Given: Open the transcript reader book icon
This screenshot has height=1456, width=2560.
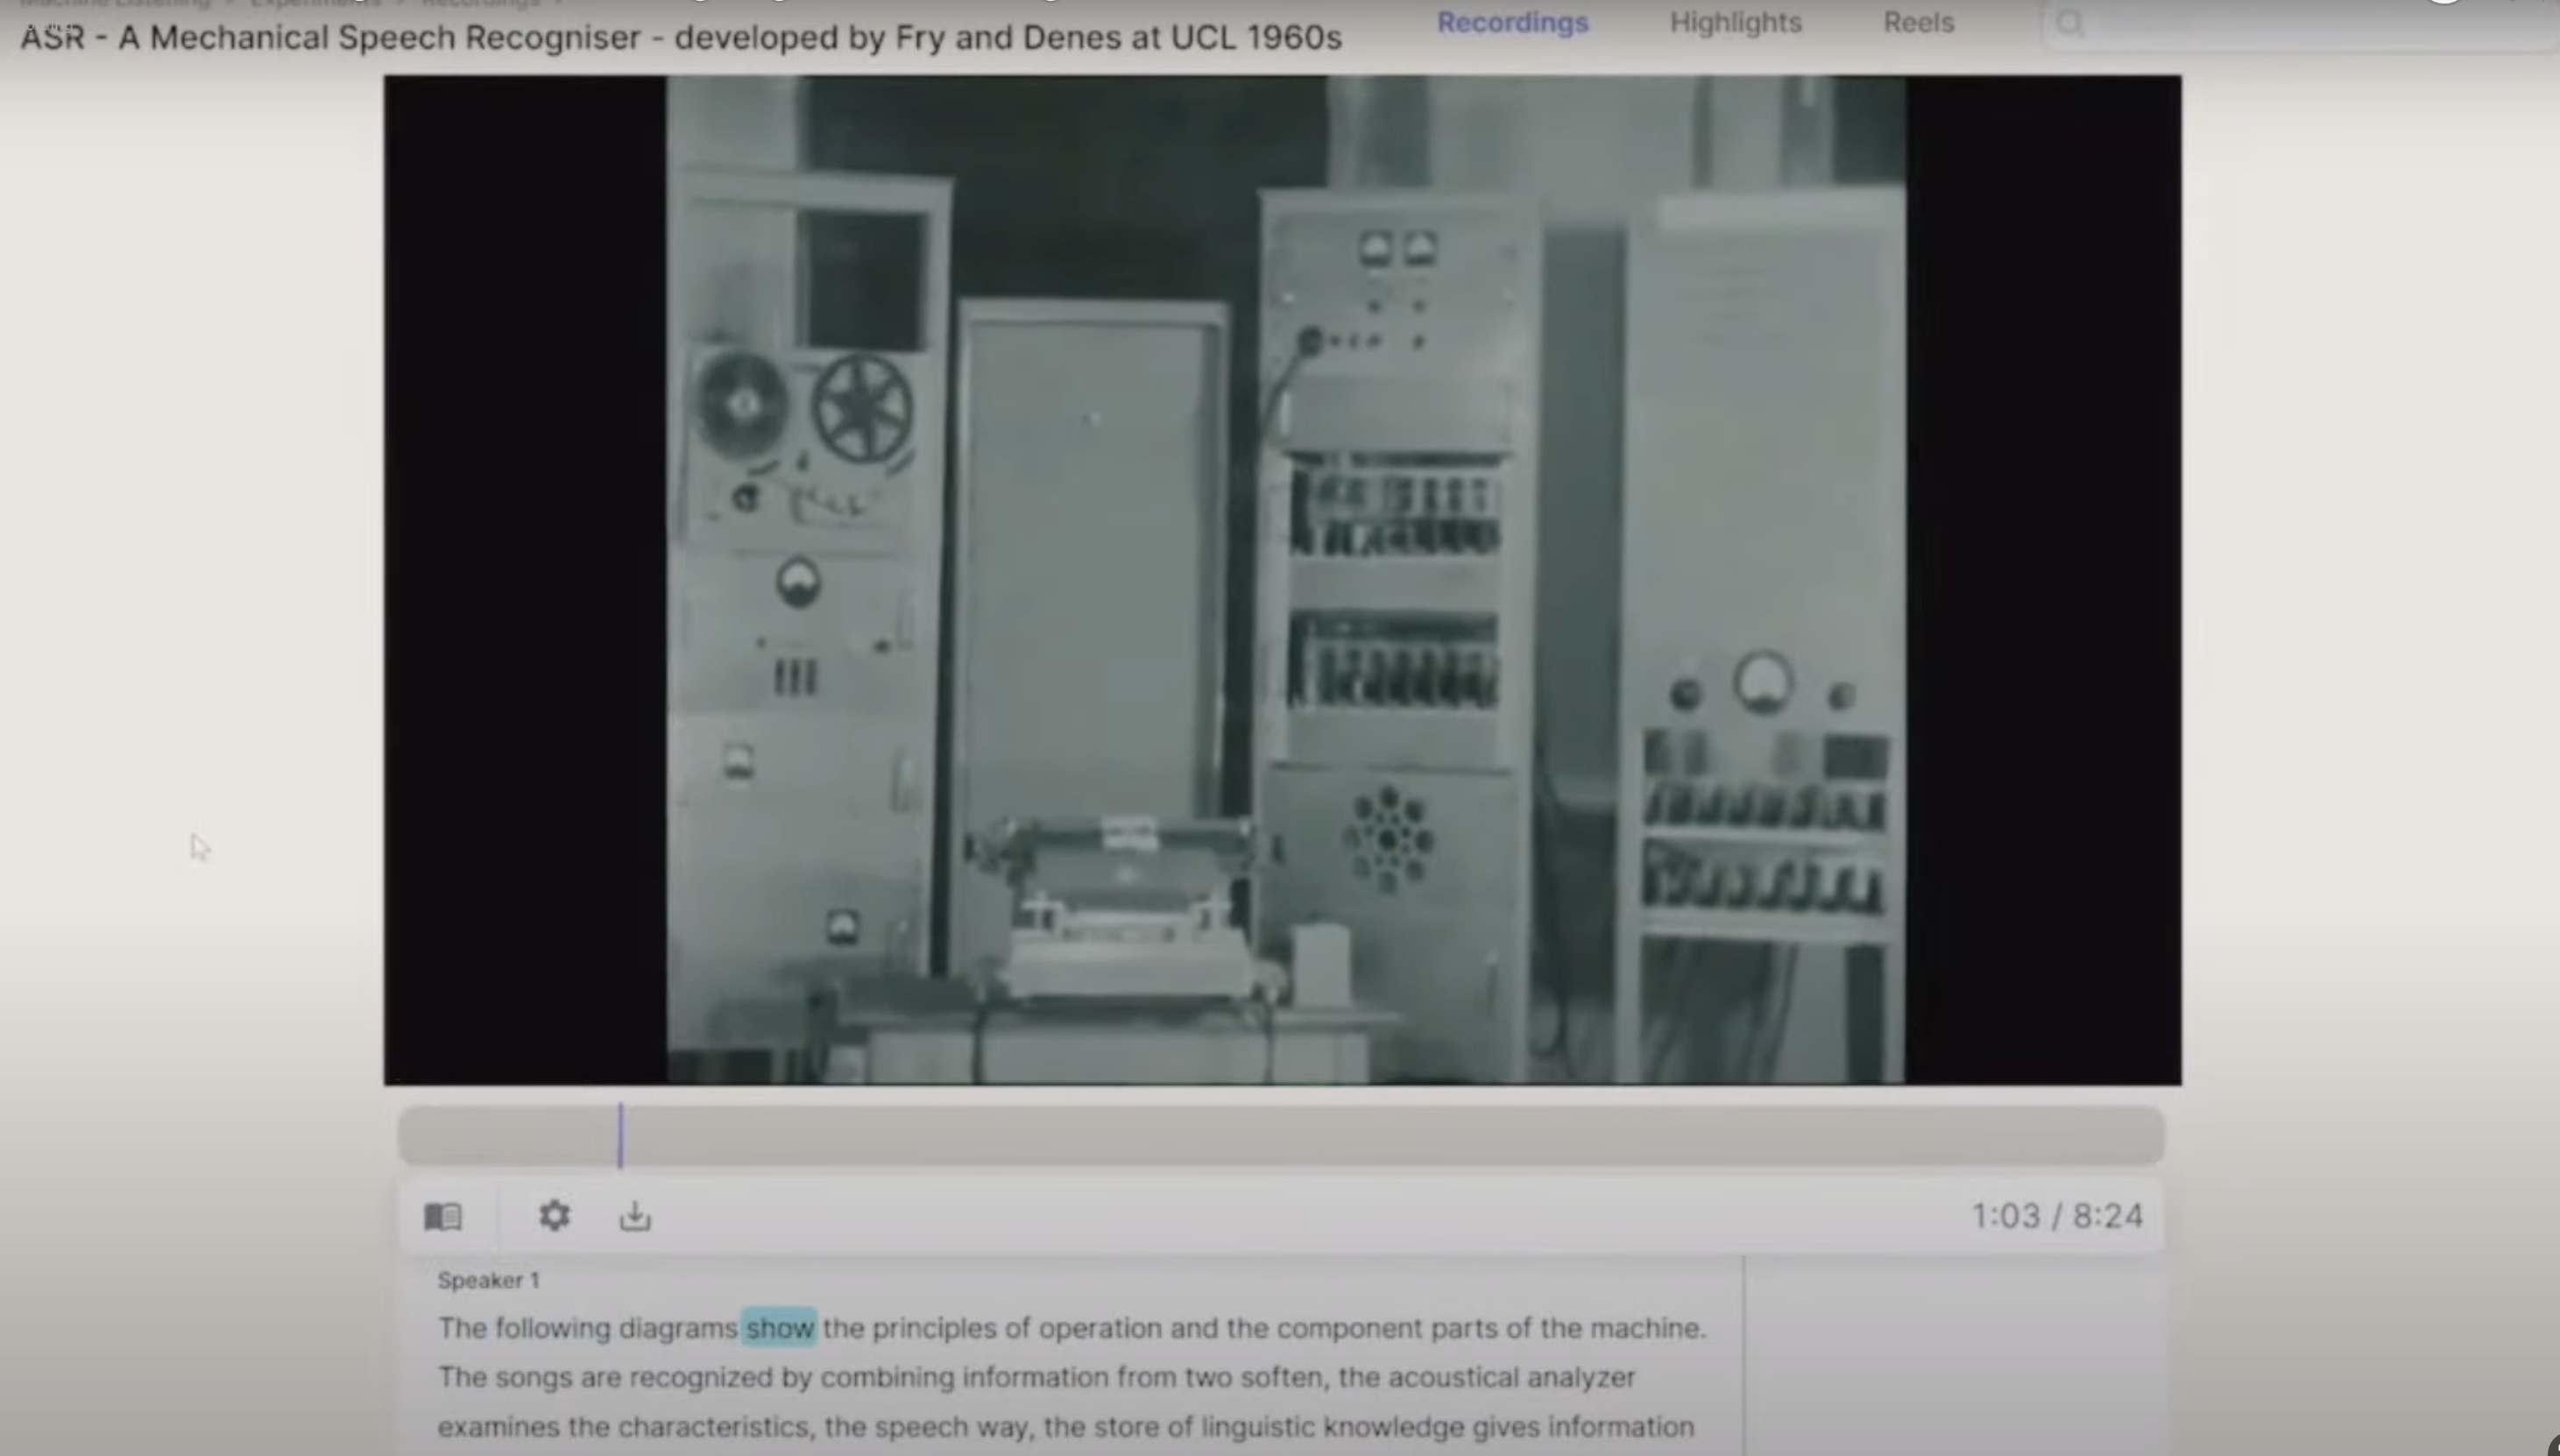Looking at the screenshot, I should click(x=443, y=1216).
